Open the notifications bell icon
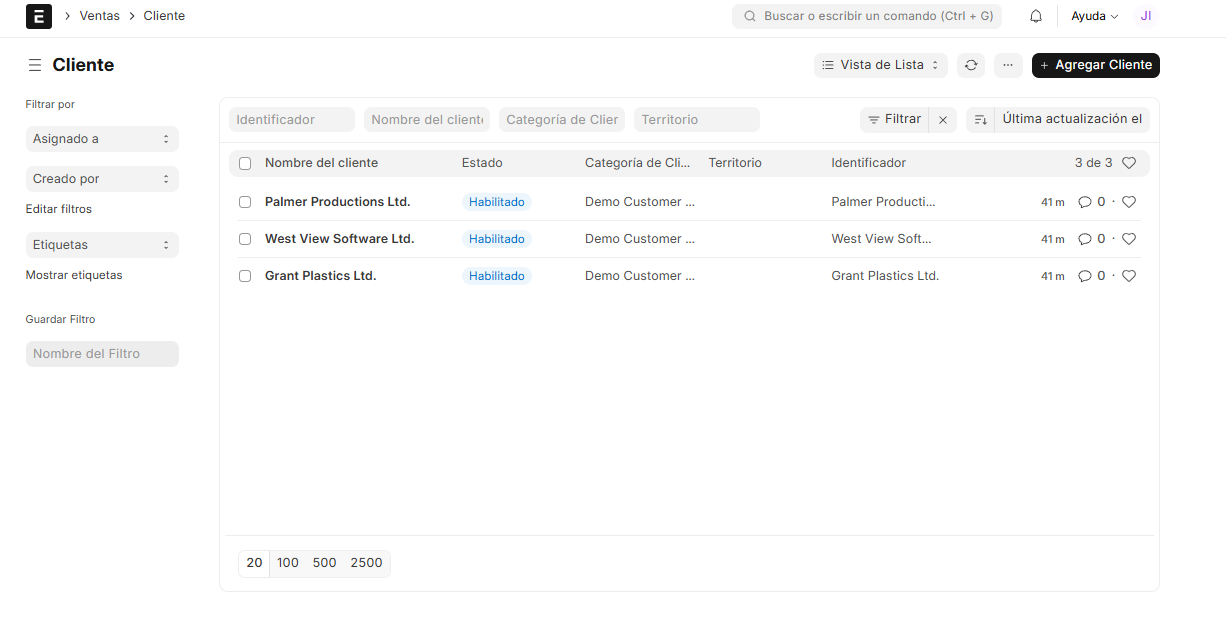 (x=1036, y=16)
